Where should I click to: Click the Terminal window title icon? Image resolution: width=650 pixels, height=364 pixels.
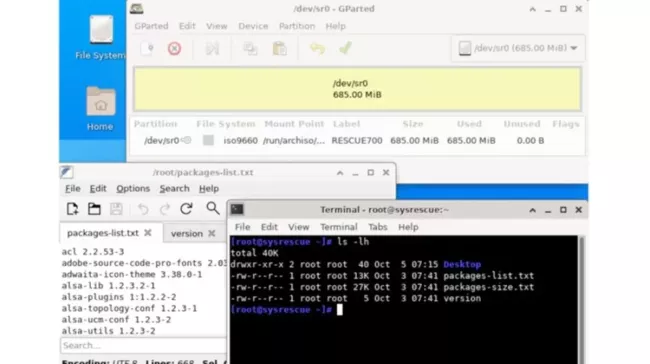coord(237,210)
